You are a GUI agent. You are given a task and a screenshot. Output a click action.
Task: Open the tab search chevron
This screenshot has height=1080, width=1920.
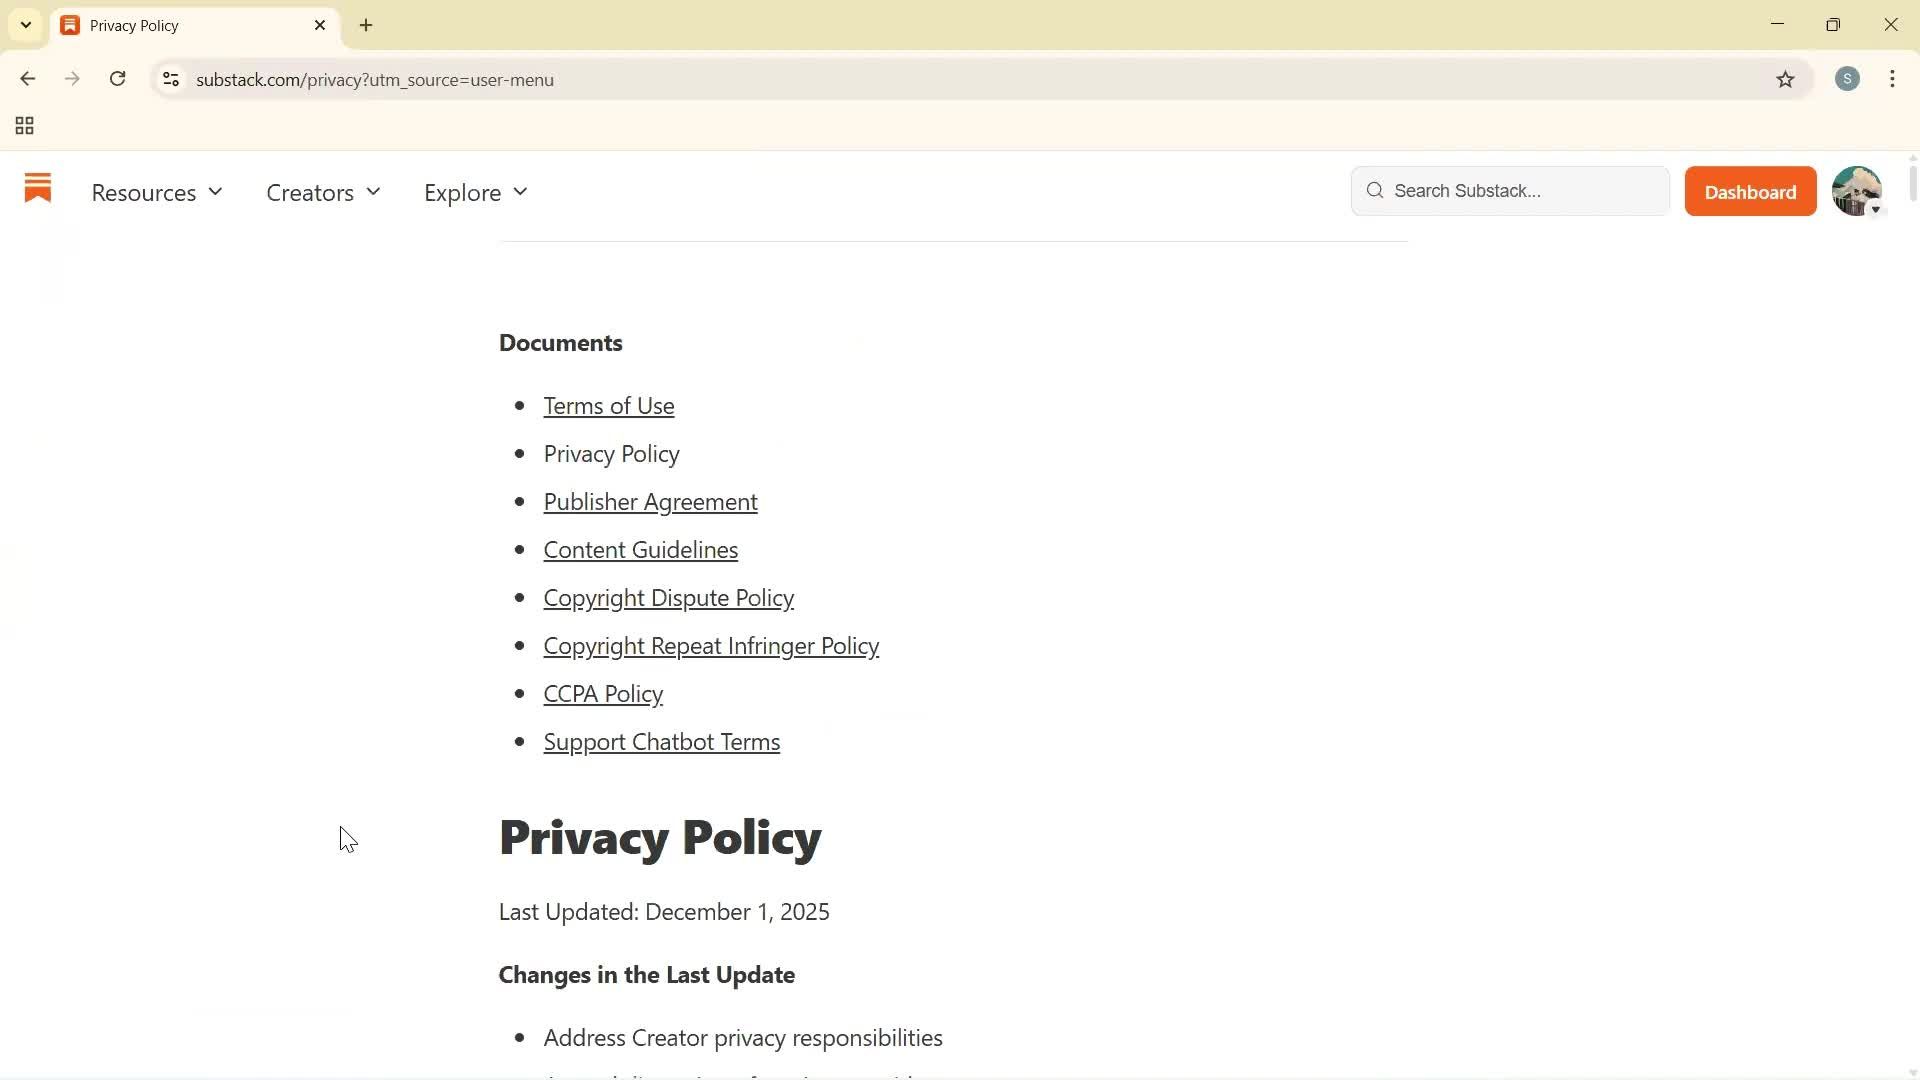[26, 25]
